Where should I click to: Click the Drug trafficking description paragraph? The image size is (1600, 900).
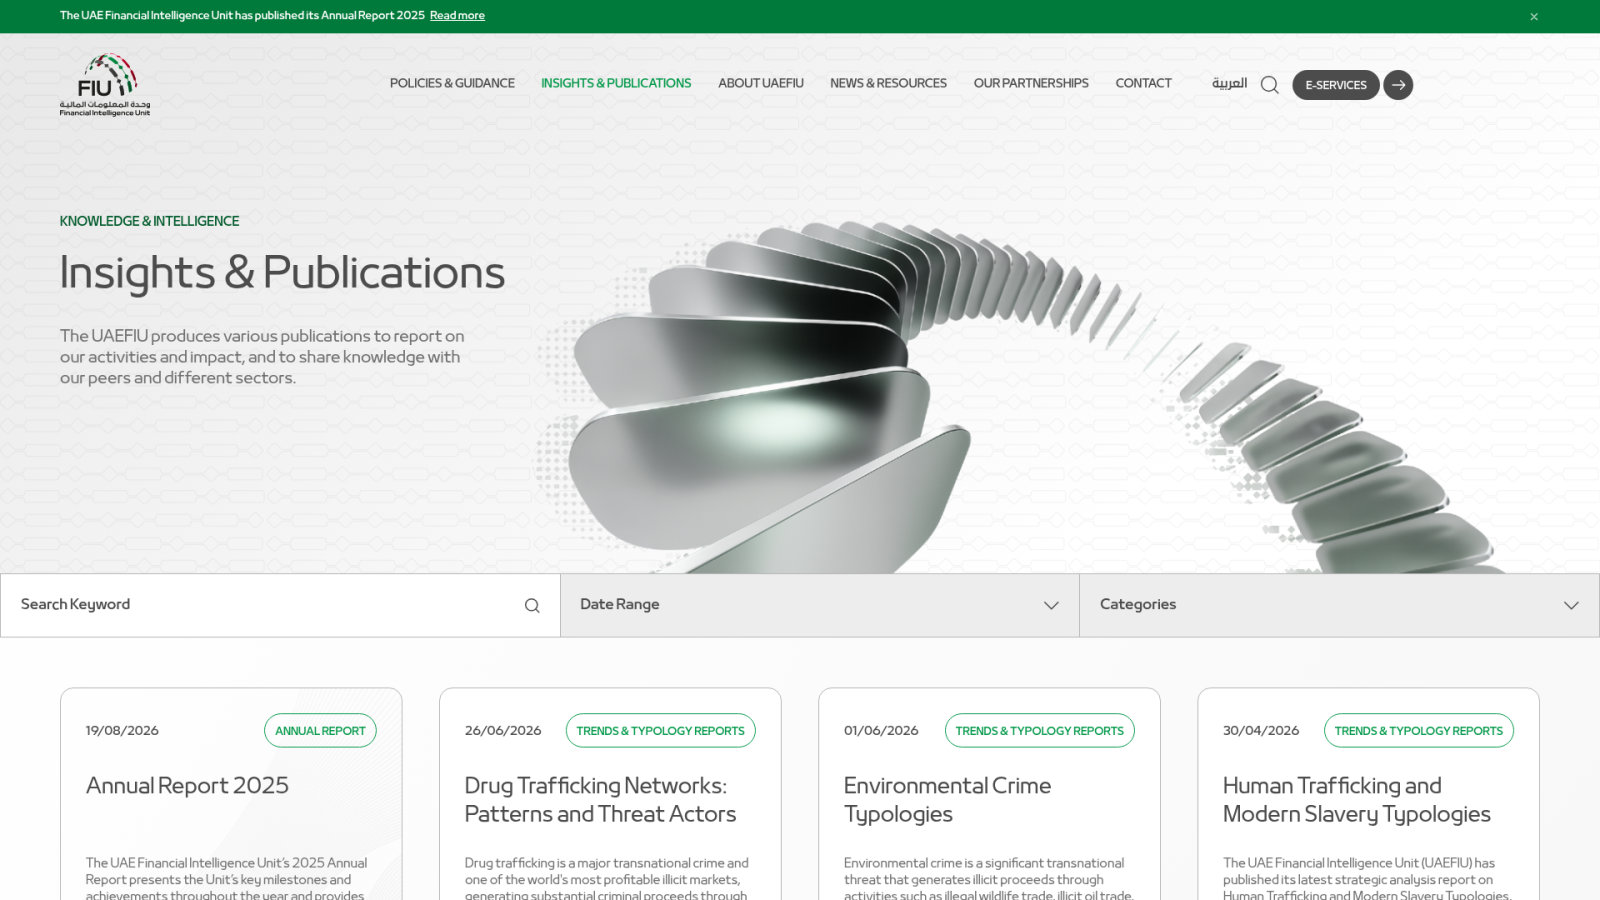[606, 878]
